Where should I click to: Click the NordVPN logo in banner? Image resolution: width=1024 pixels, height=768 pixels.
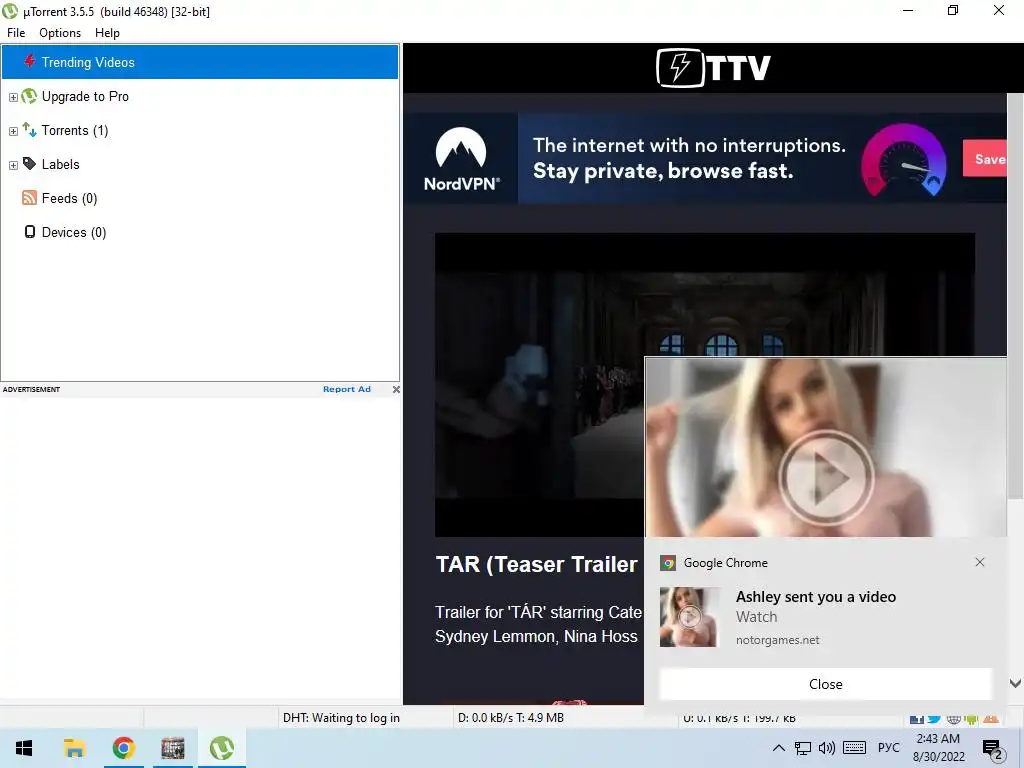point(461,159)
